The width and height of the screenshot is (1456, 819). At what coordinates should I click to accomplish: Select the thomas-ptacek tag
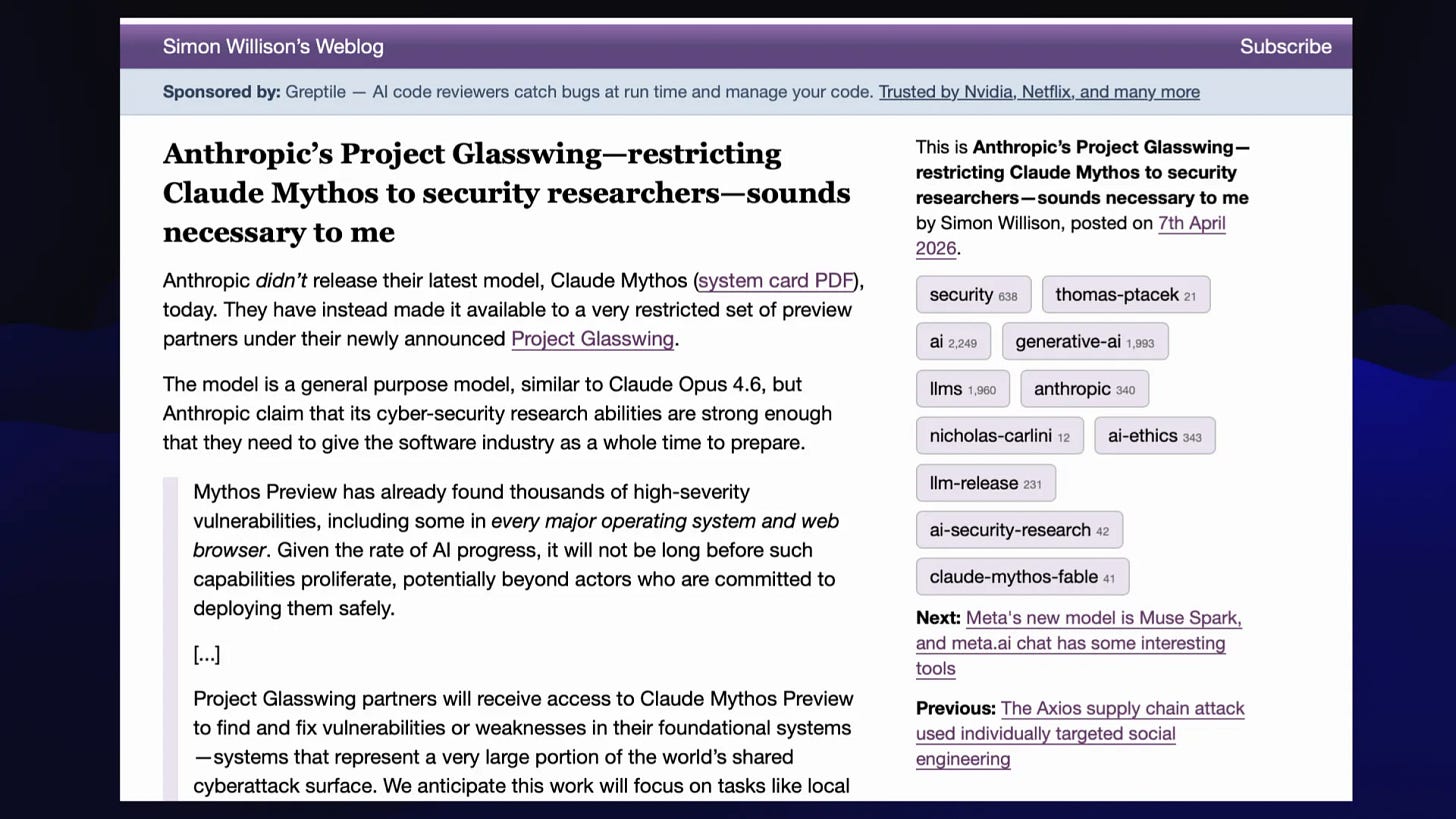coord(1125,295)
